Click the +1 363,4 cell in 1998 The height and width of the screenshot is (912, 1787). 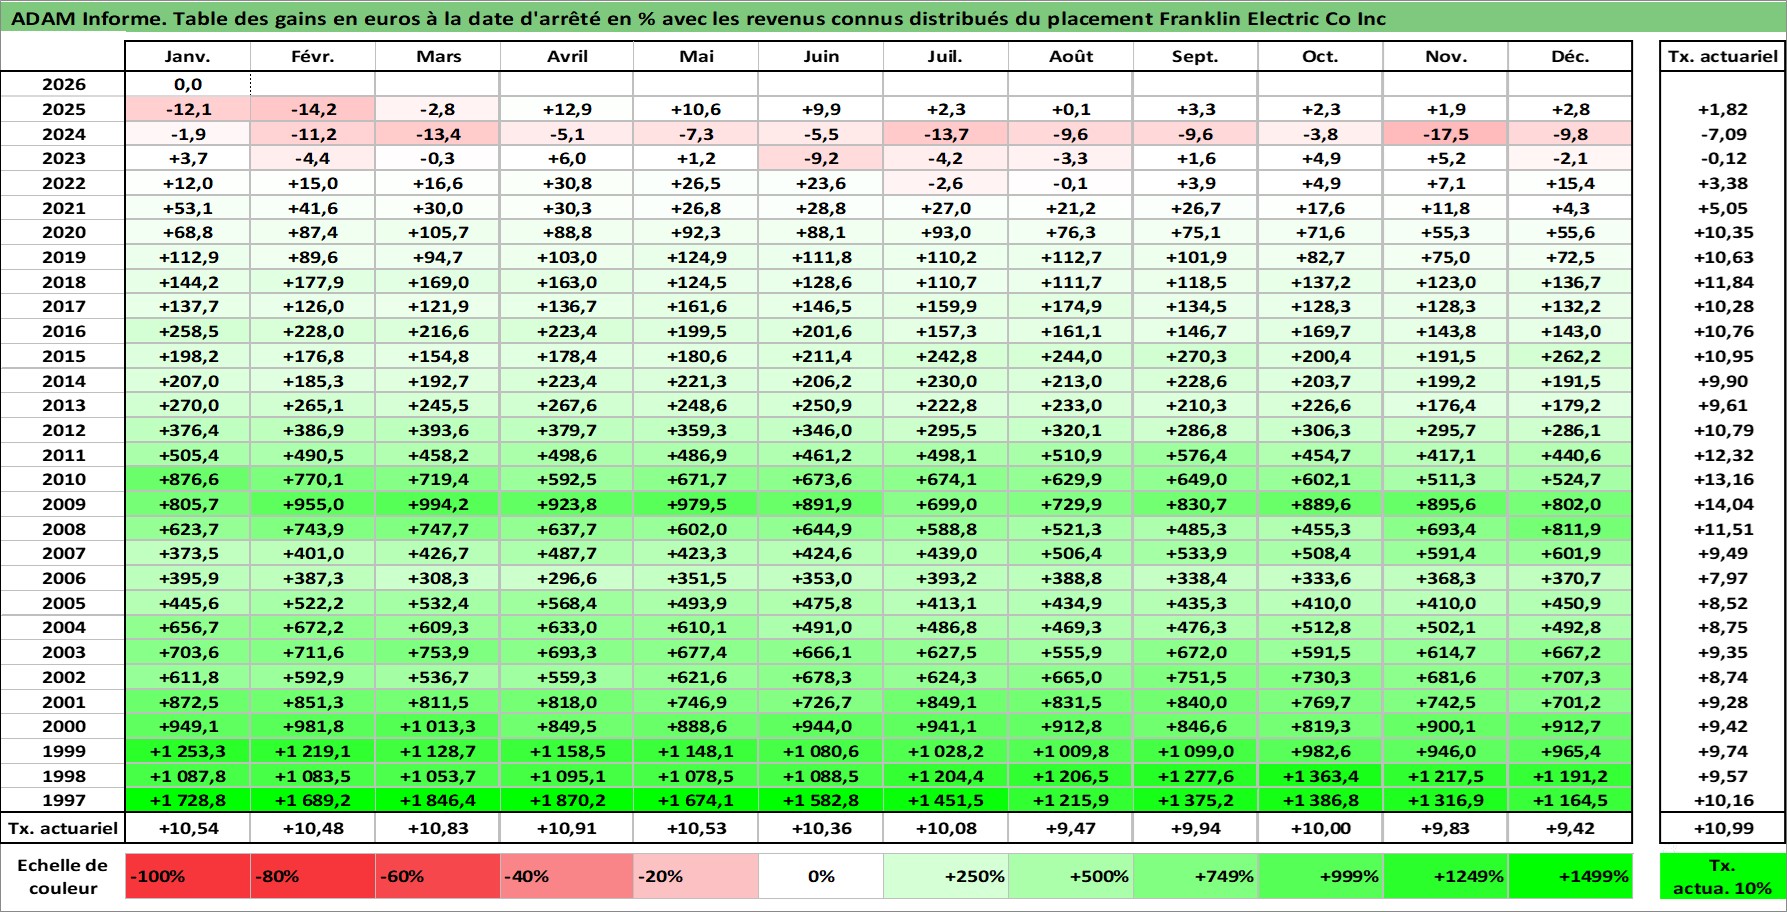click(x=1320, y=776)
